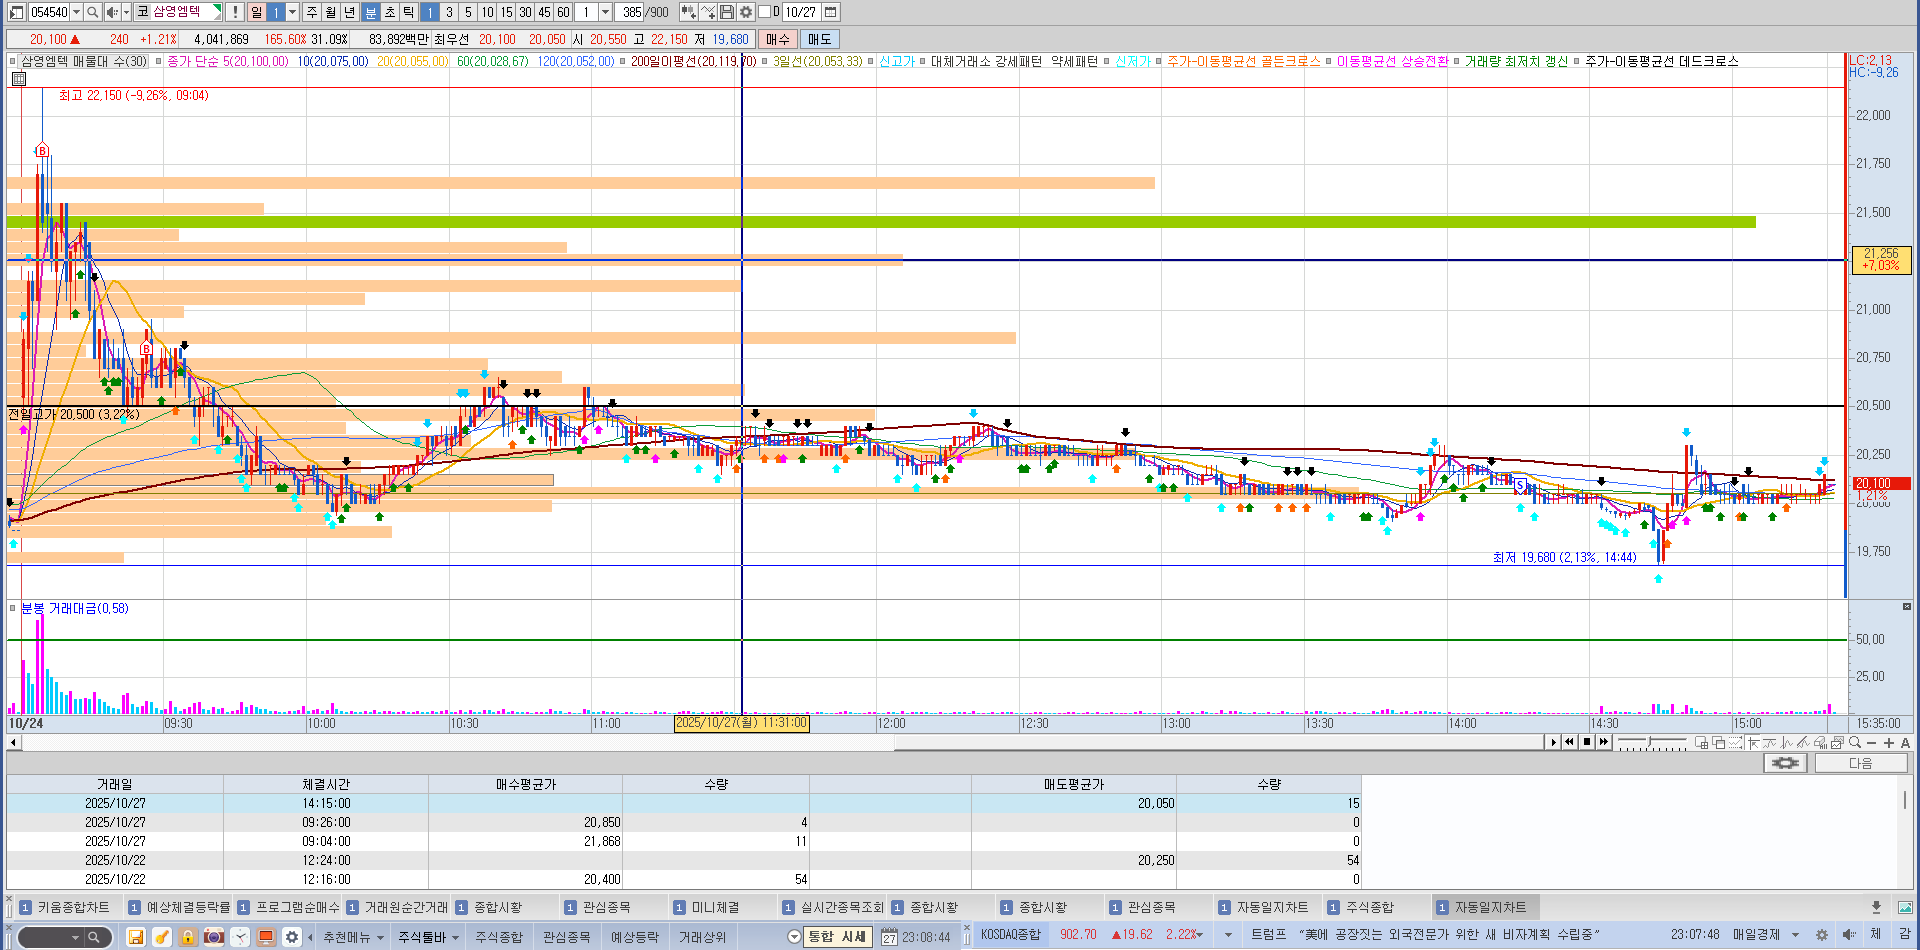Click the 거래상위 toolbar button
The width and height of the screenshot is (1920, 950).
pos(702,937)
